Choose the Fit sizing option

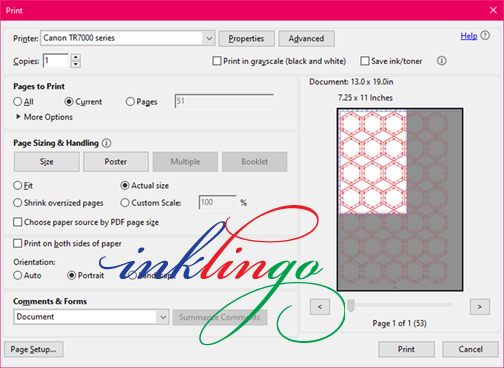(x=18, y=185)
